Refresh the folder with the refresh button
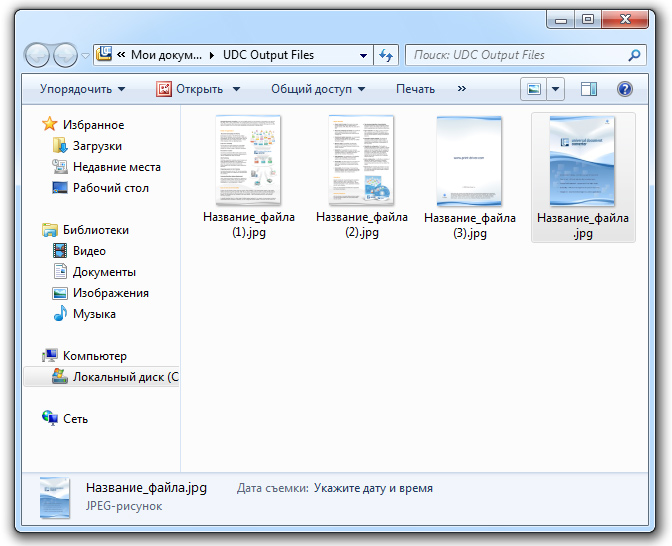Image resolution: width=672 pixels, height=546 pixels. pyautogui.click(x=386, y=55)
